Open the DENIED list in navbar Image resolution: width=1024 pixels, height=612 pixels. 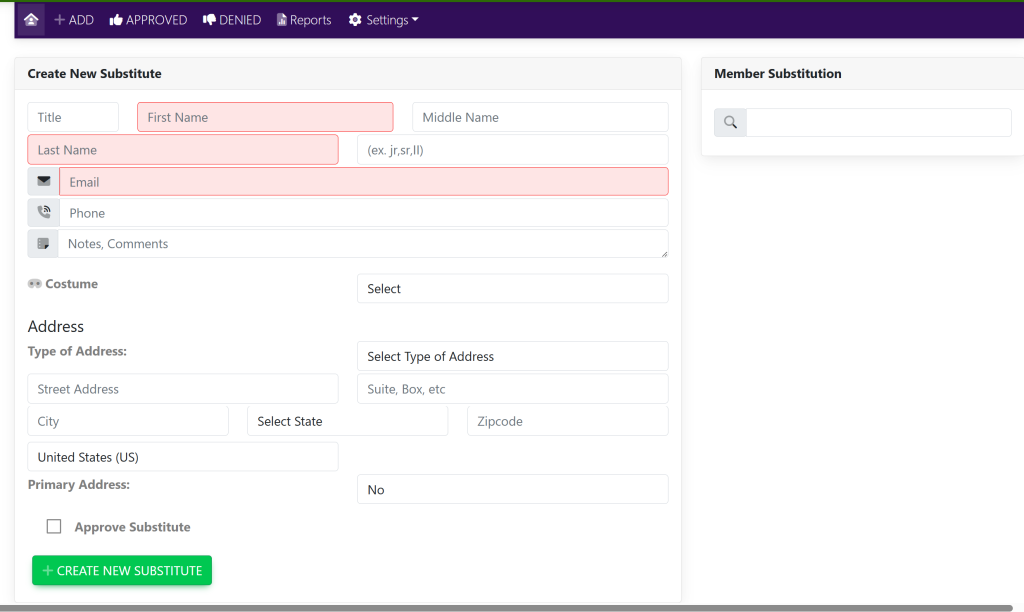pos(232,20)
